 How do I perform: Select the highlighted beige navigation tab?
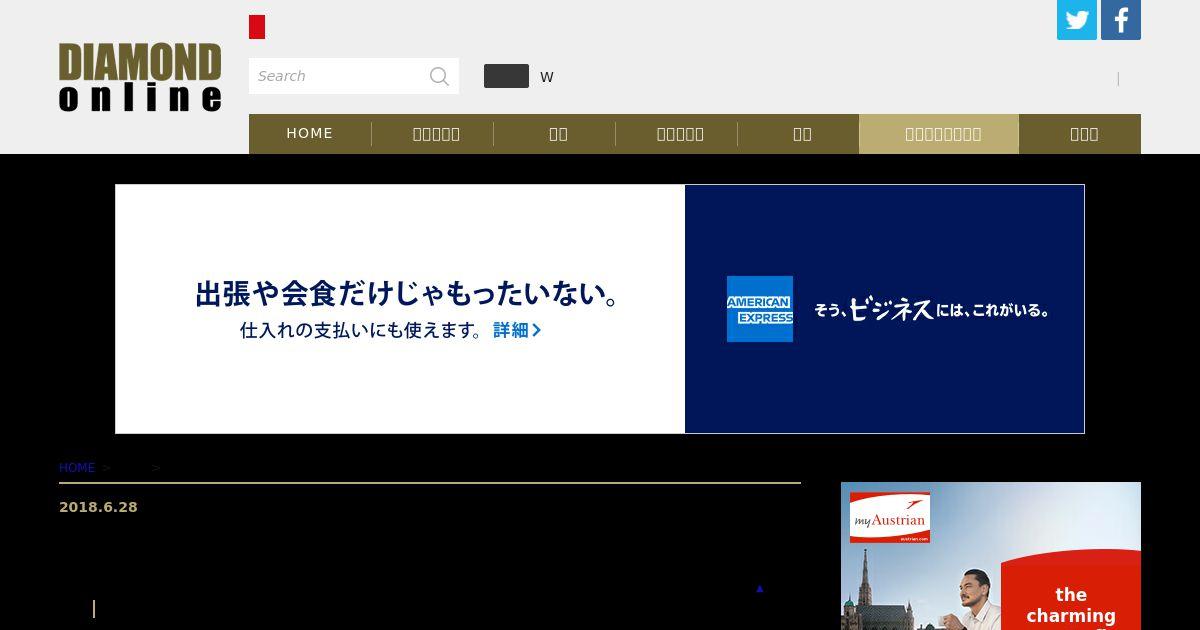[939, 134]
